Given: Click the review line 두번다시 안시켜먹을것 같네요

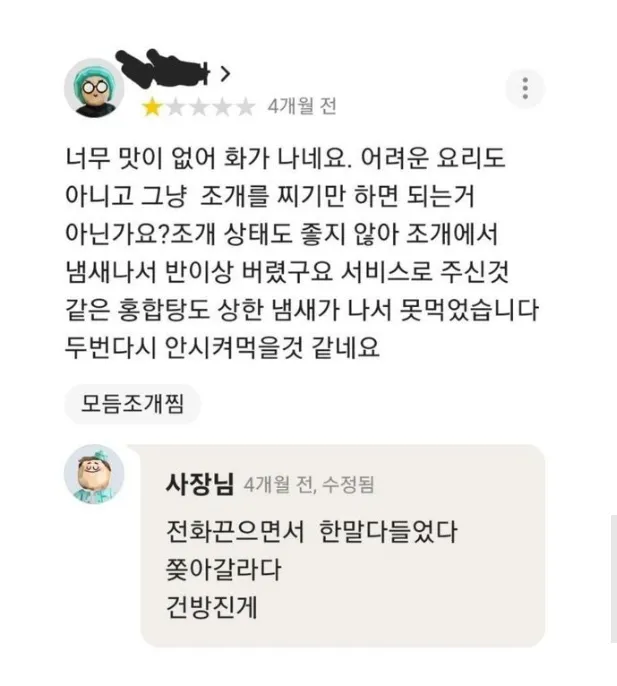Looking at the screenshot, I should (222, 347).
